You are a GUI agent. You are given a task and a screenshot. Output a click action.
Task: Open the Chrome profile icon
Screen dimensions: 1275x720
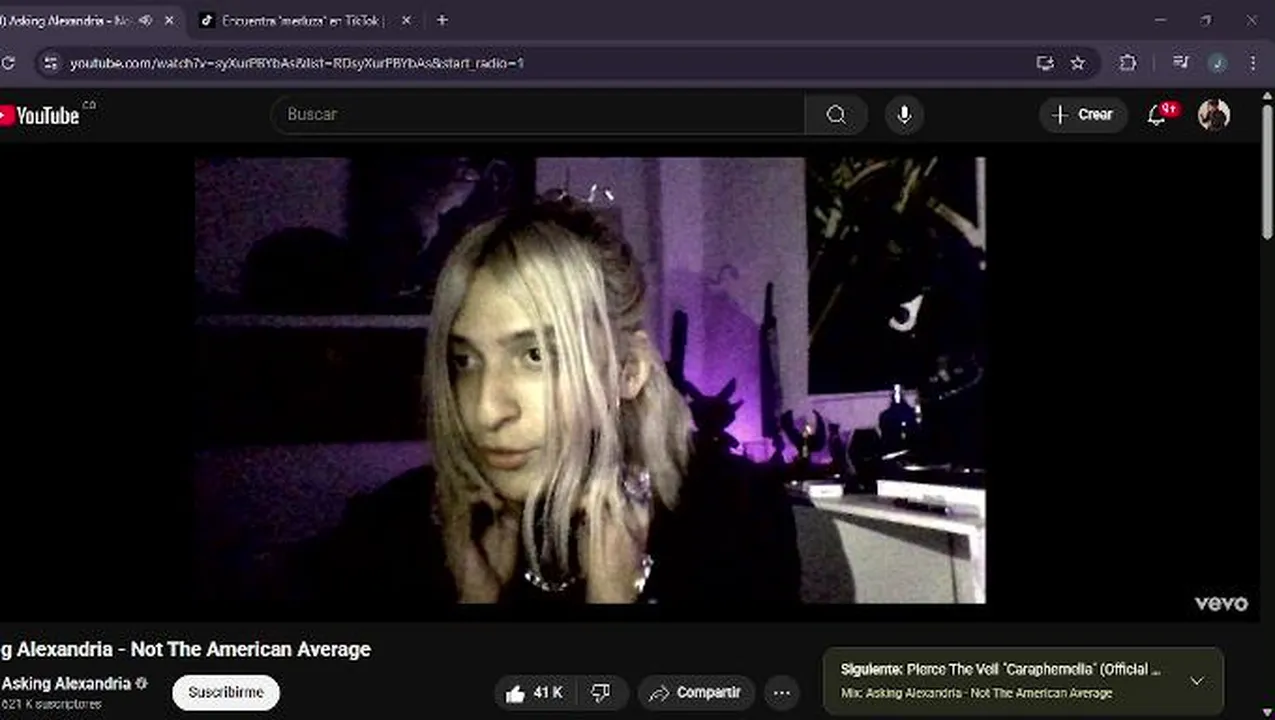[1217, 63]
